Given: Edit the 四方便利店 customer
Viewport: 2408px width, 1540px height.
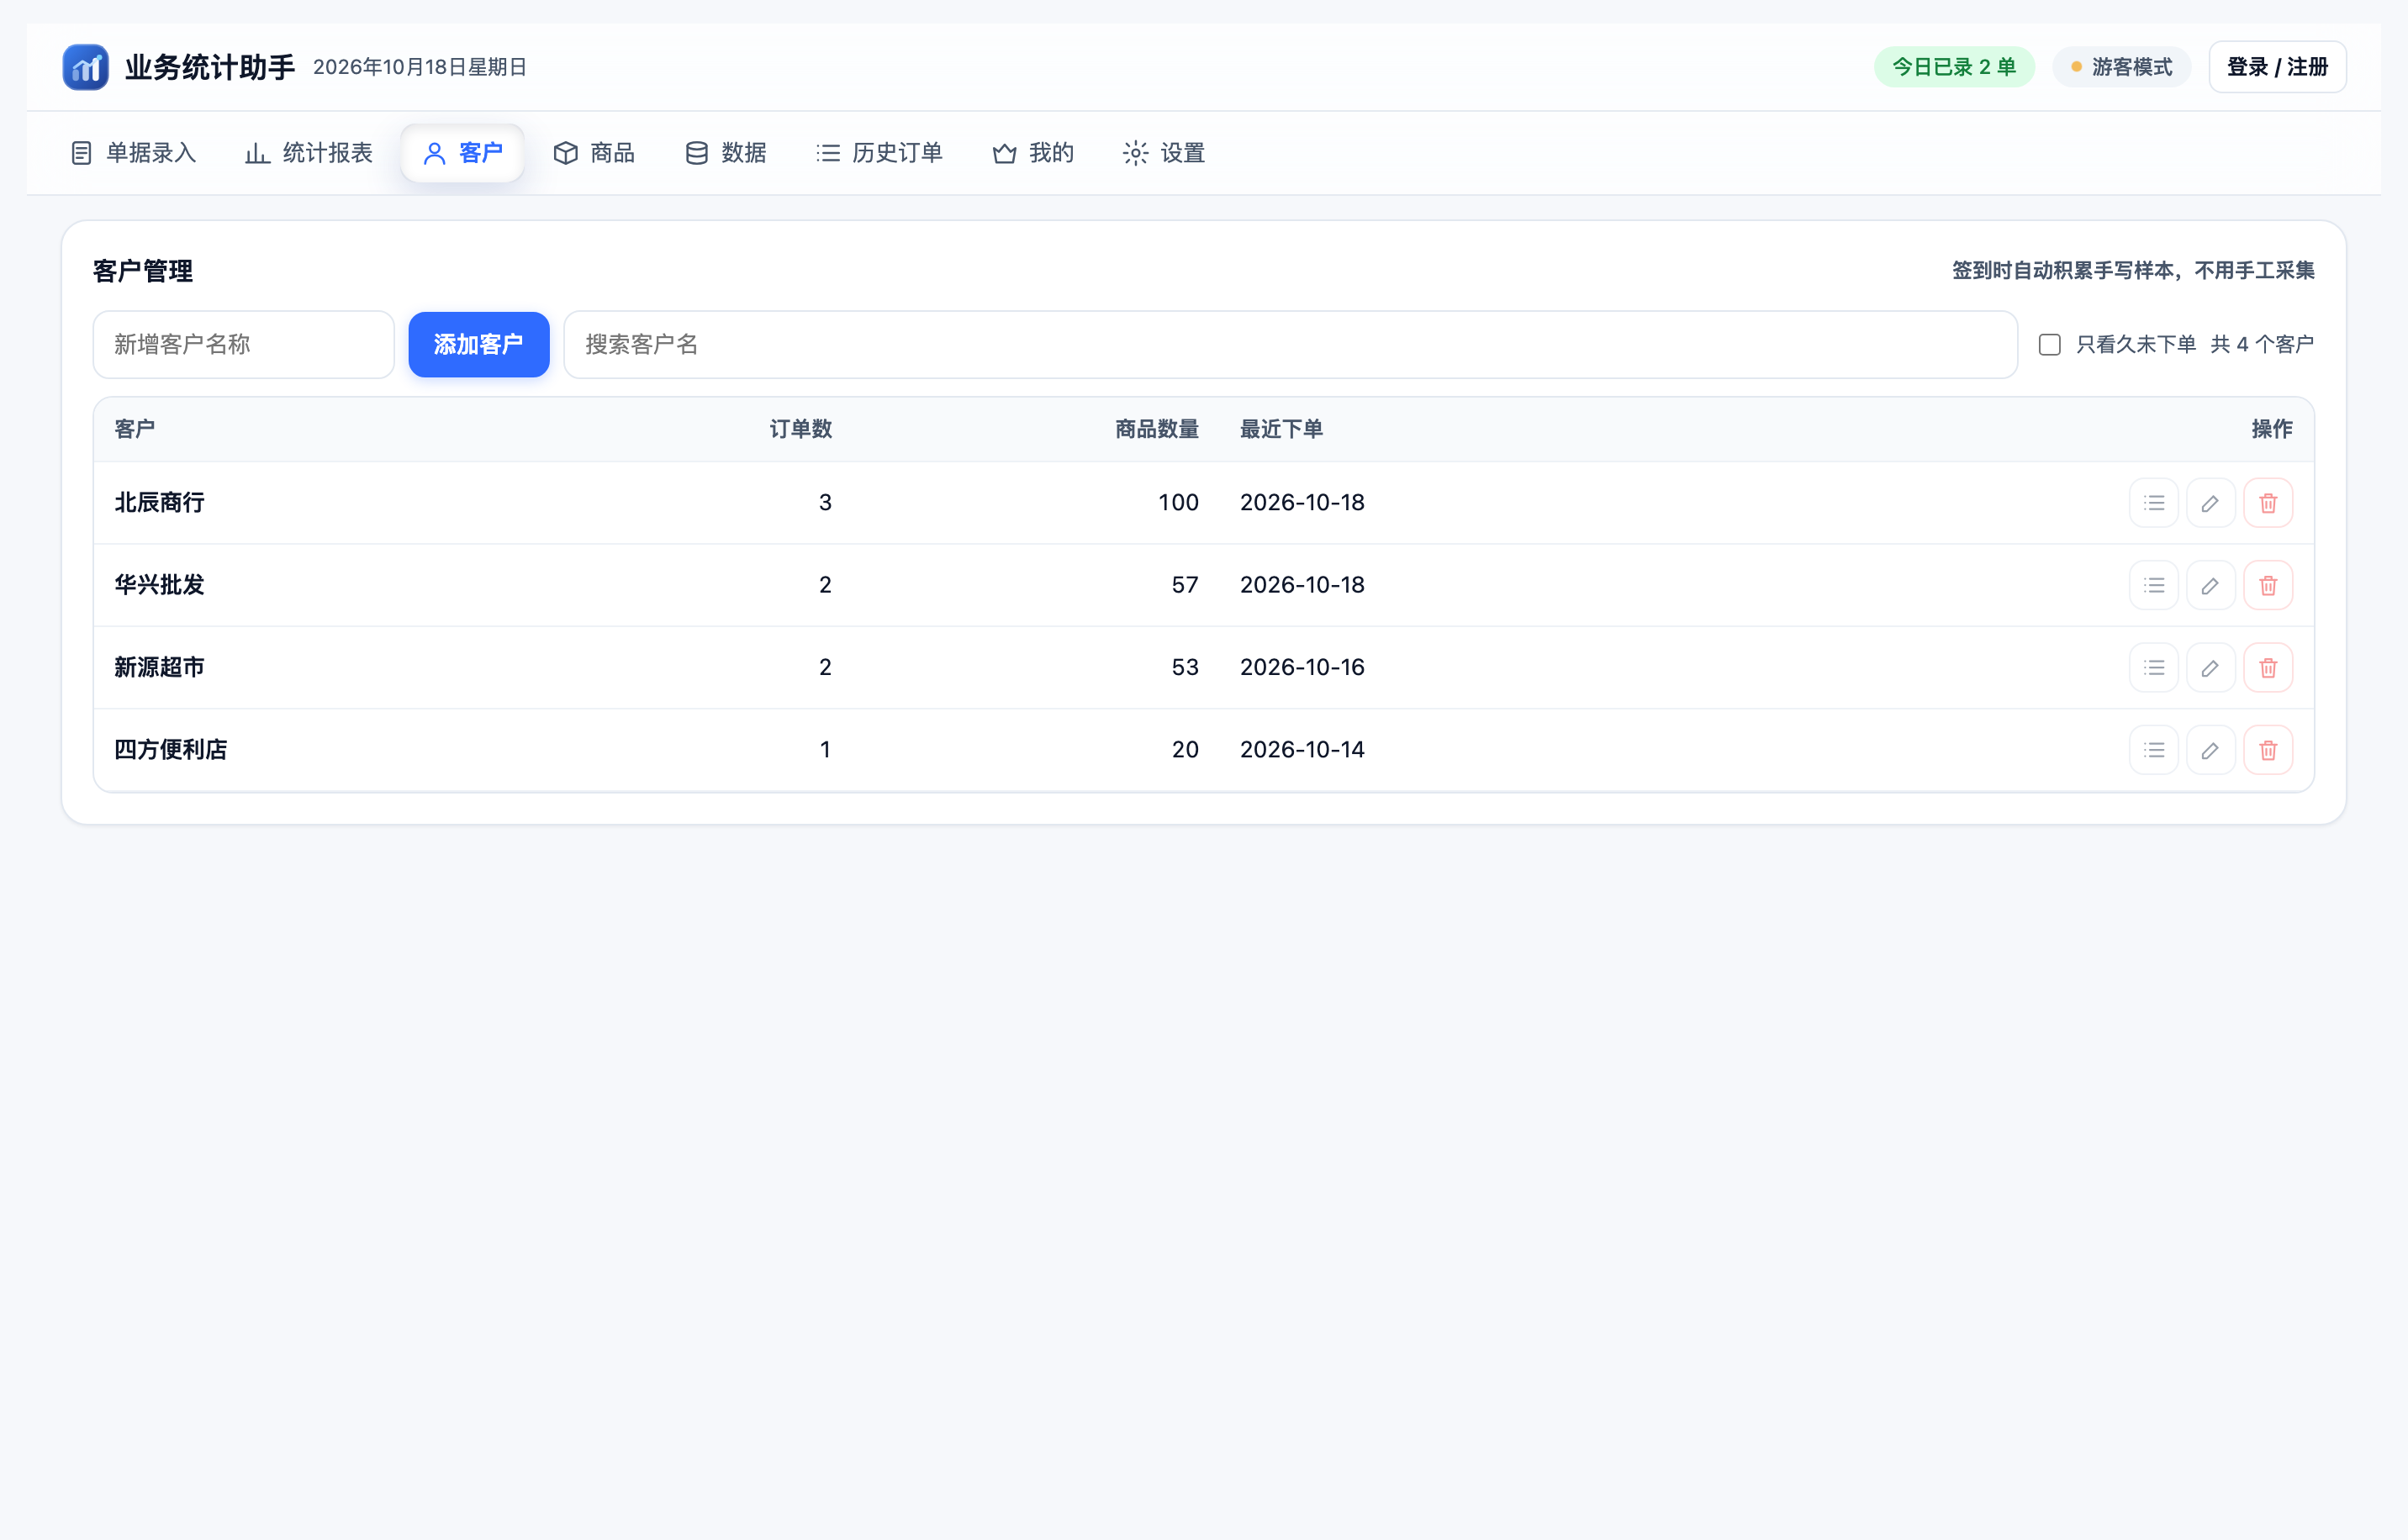Looking at the screenshot, I should (x=2211, y=750).
